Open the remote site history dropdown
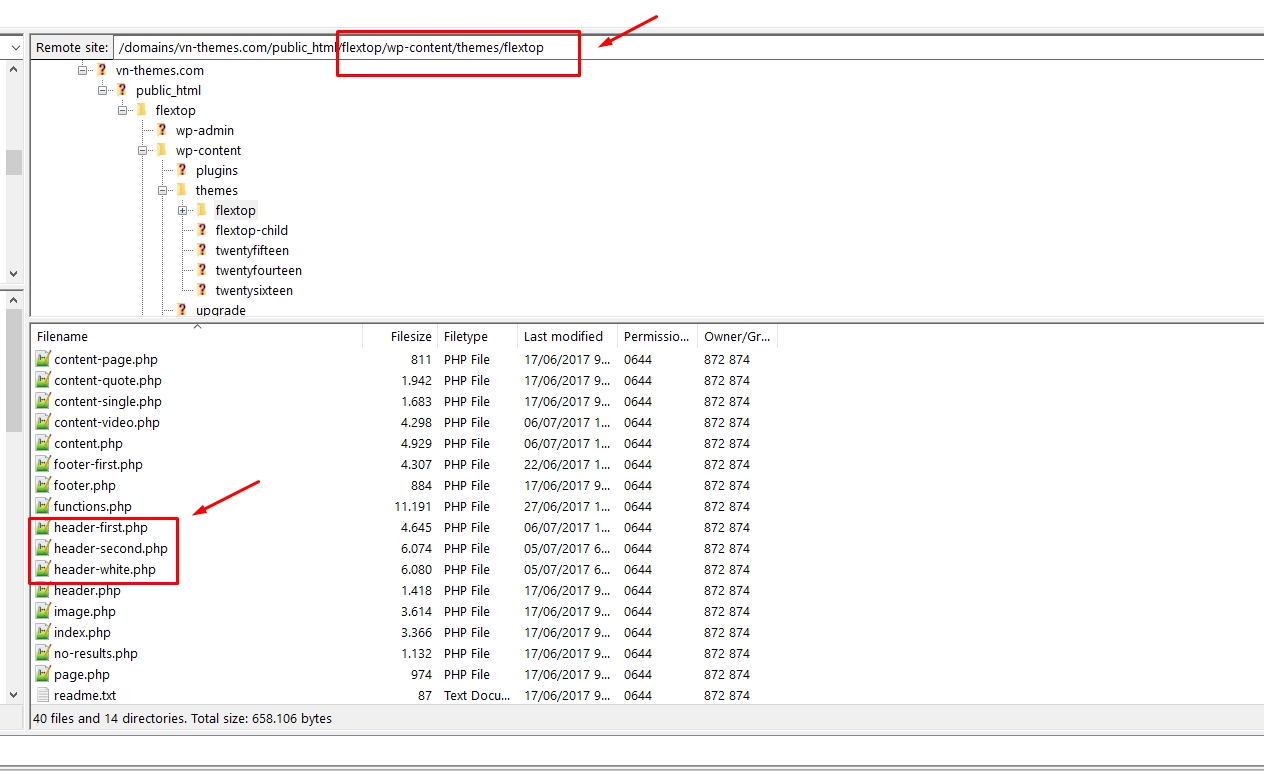Image resolution: width=1264 pixels, height=771 pixels. 14,46
